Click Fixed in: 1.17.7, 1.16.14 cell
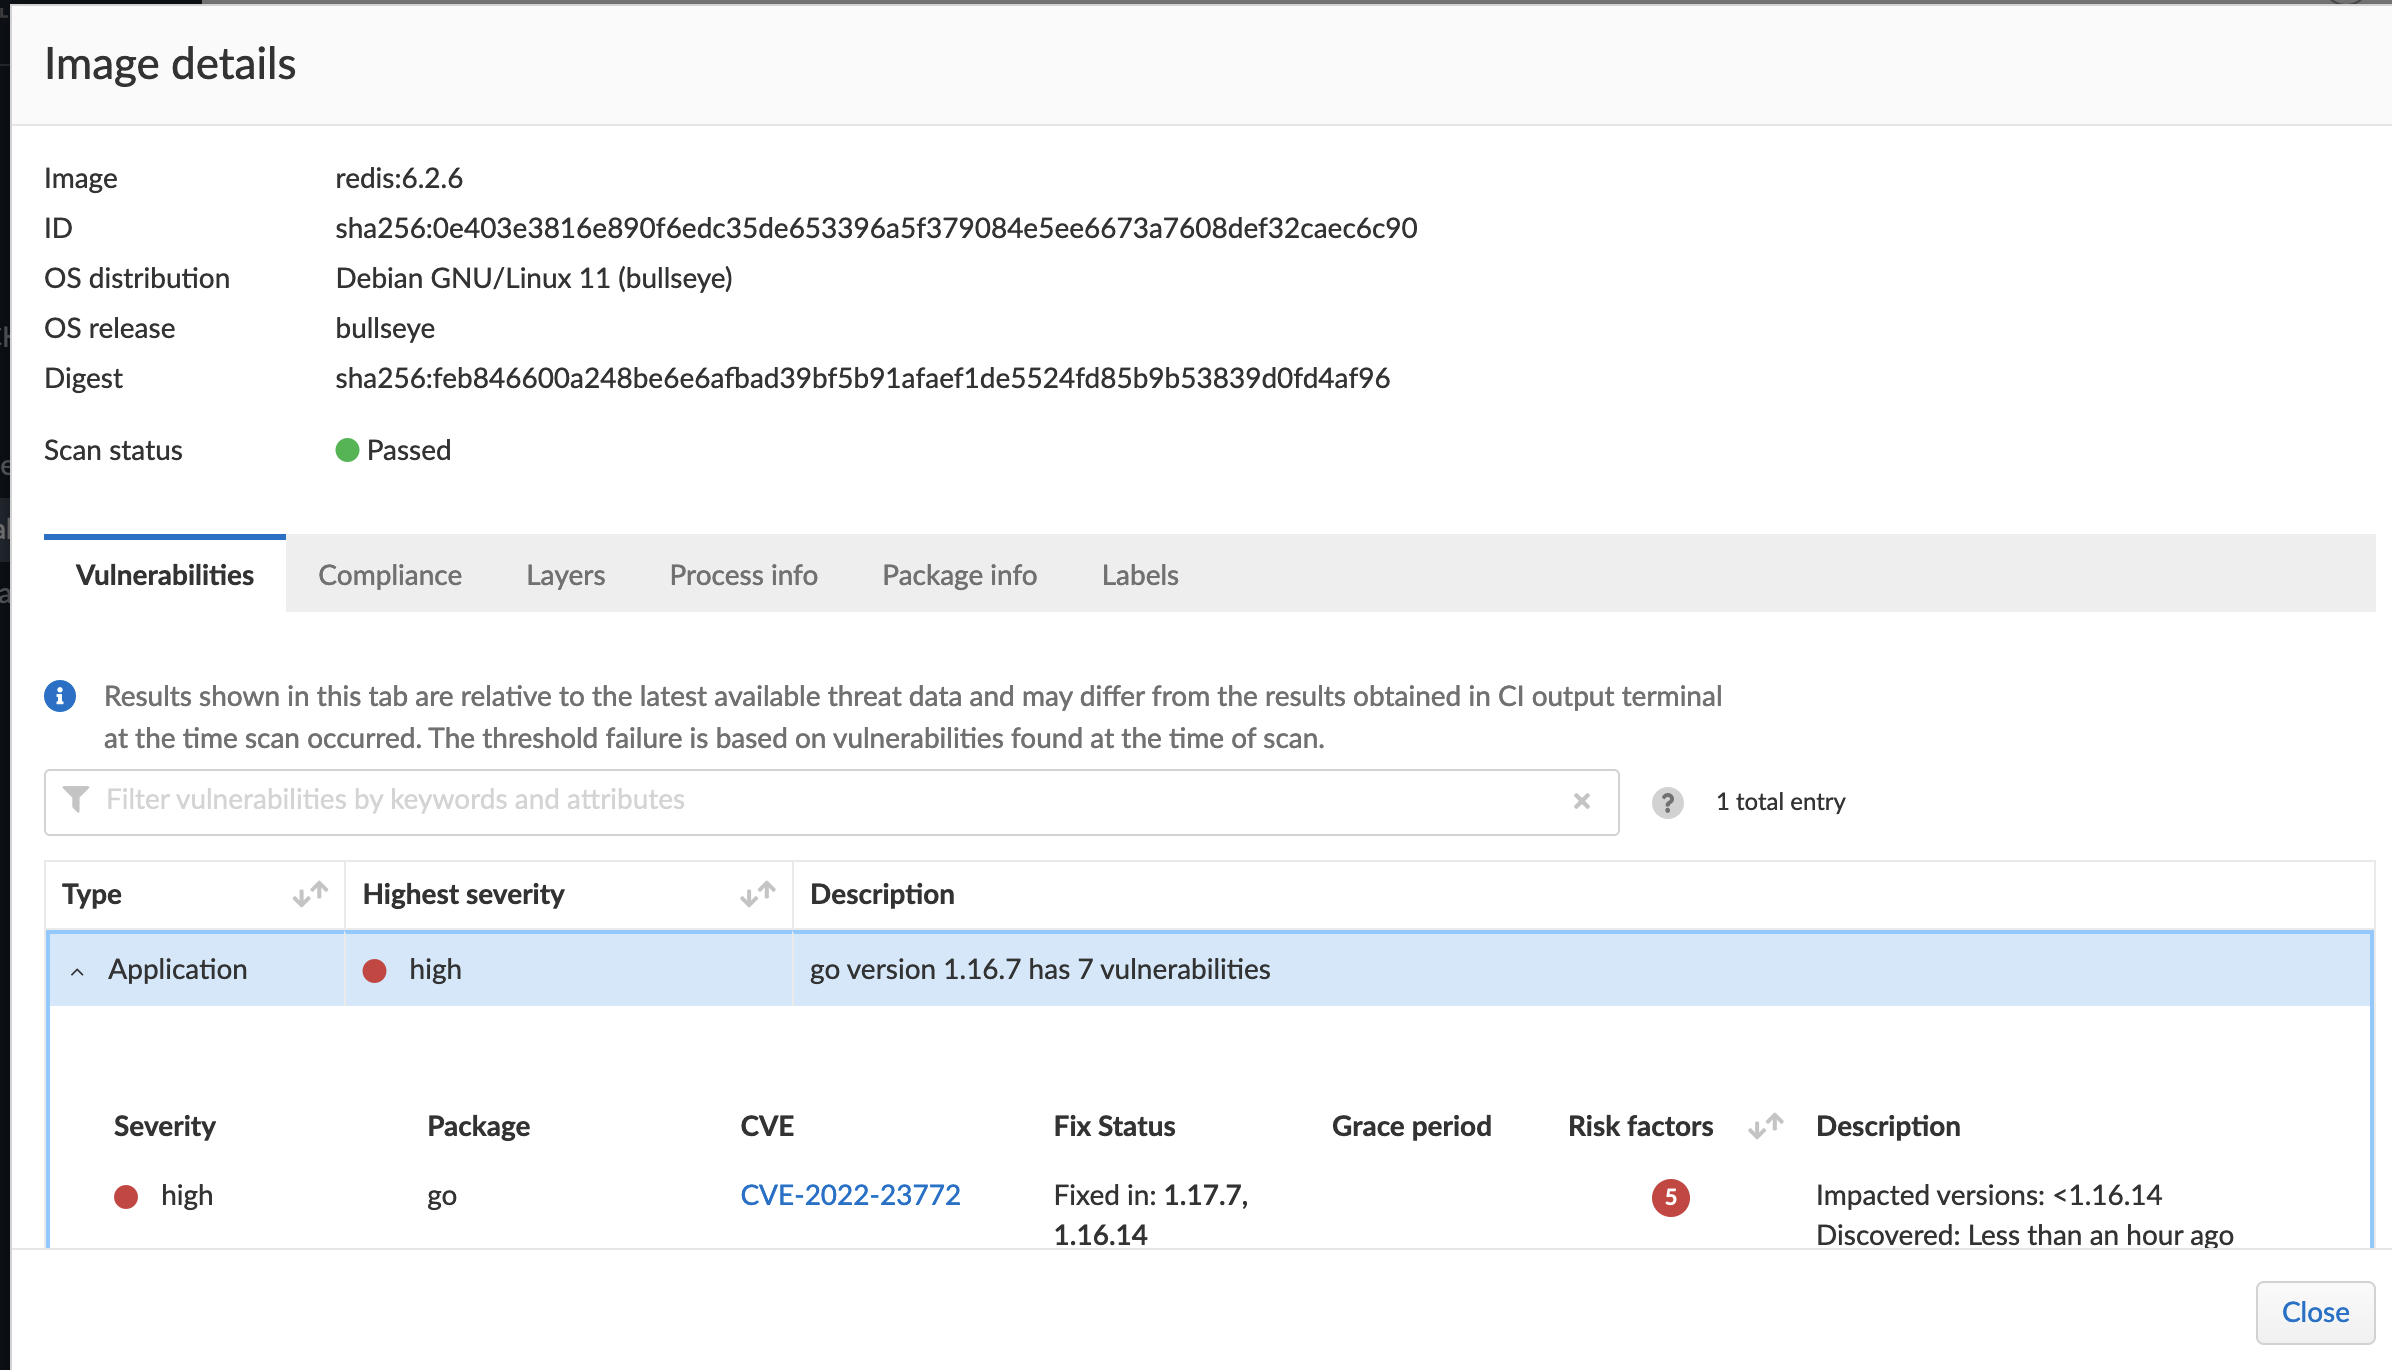This screenshot has height=1370, width=2392. (x=1151, y=1214)
